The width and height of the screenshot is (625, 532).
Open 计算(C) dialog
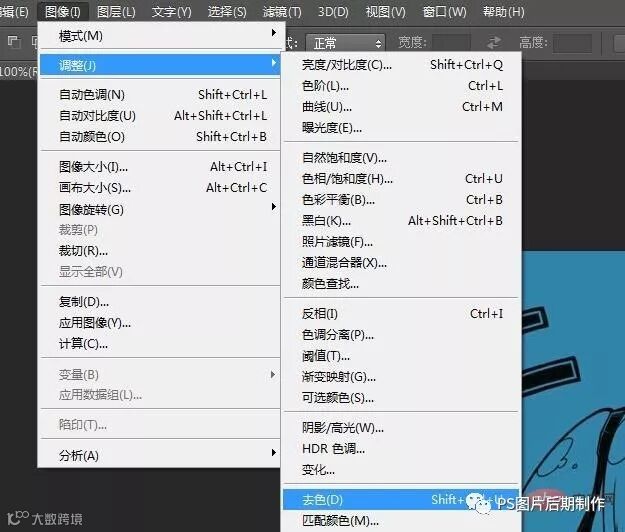tap(159, 344)
